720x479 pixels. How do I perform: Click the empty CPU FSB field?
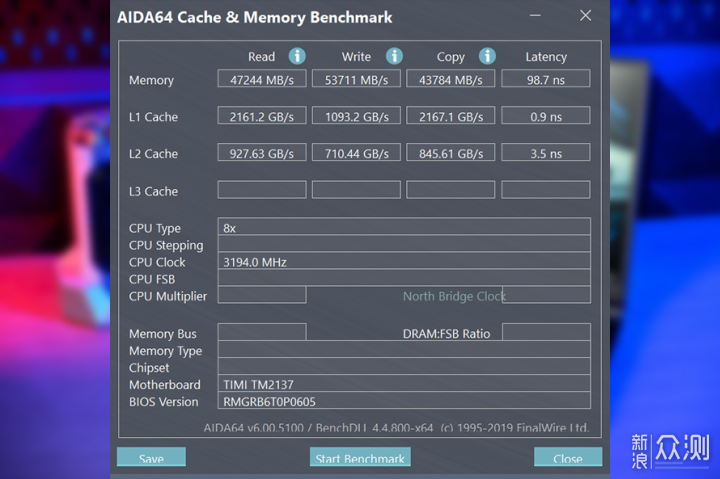click(x=404, y=278)
